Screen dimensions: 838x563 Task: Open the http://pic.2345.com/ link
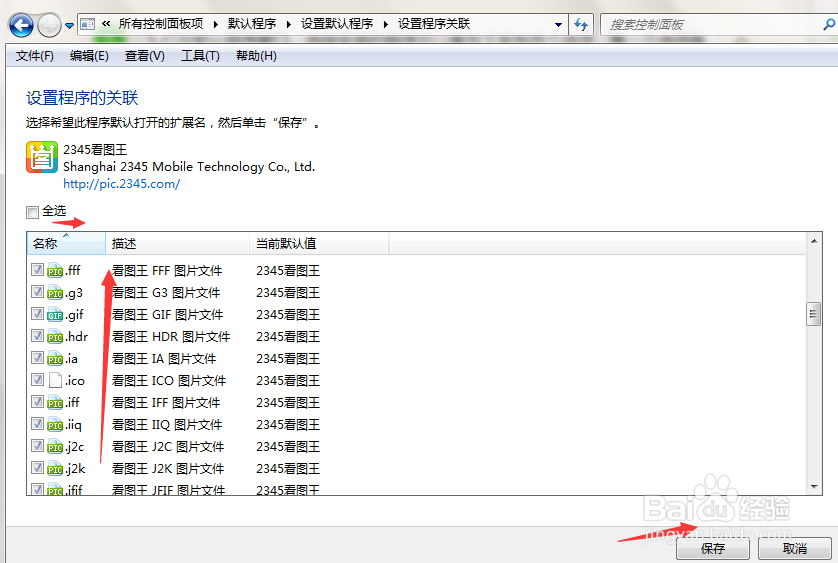pyautogui.click(x=121, y=184)
